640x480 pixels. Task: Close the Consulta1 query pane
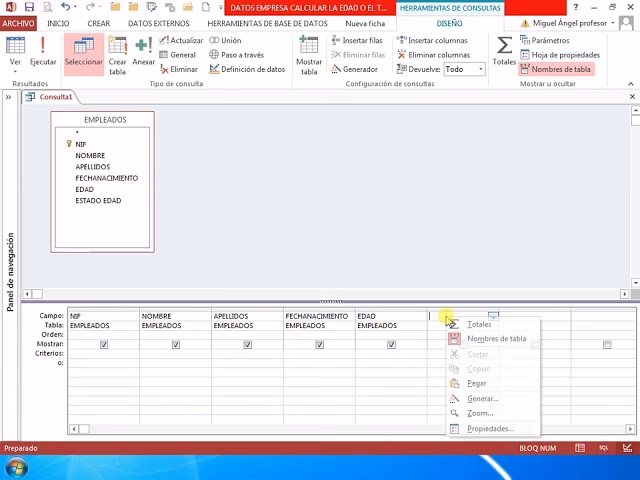click(632, 97)
